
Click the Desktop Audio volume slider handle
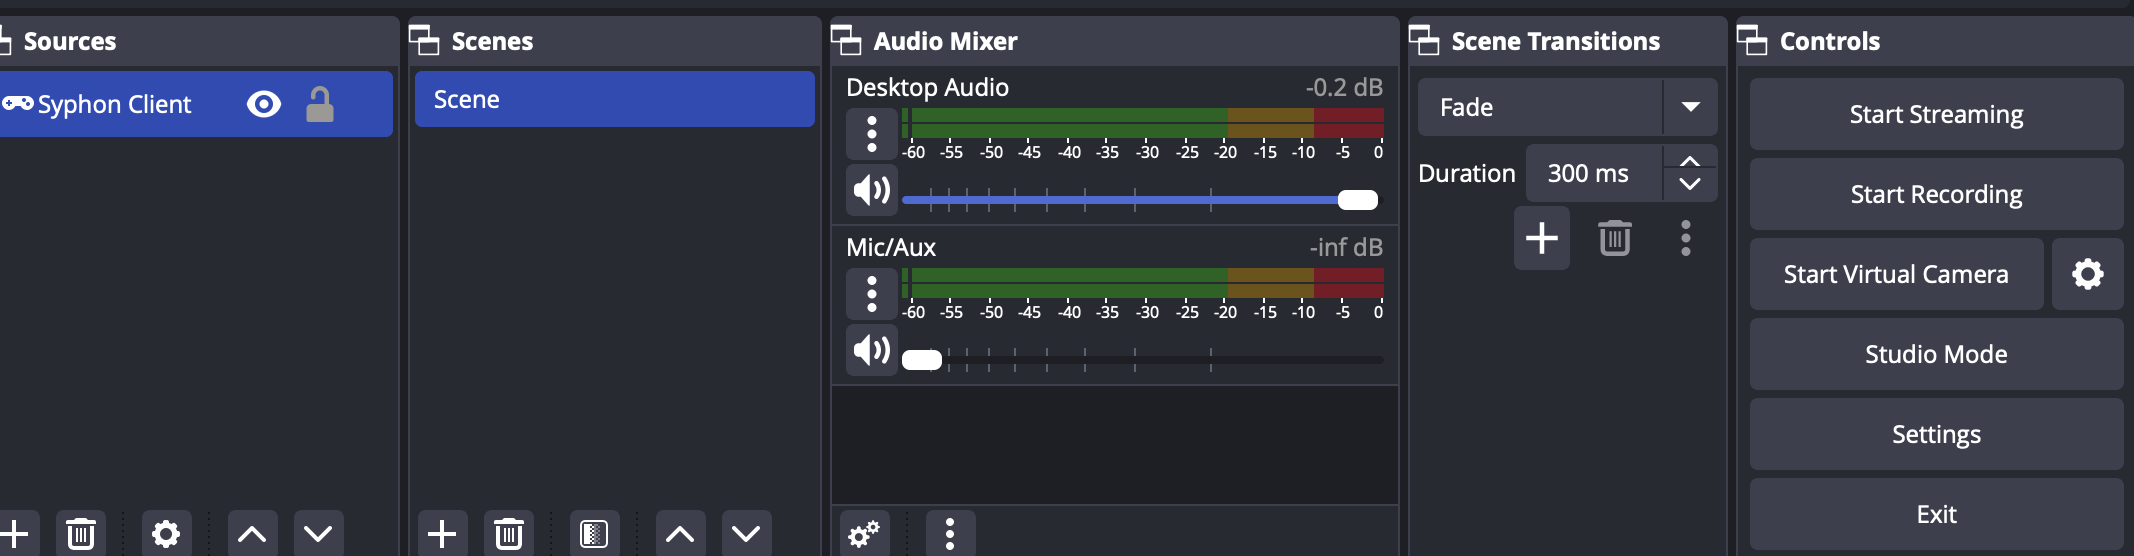1357,200
